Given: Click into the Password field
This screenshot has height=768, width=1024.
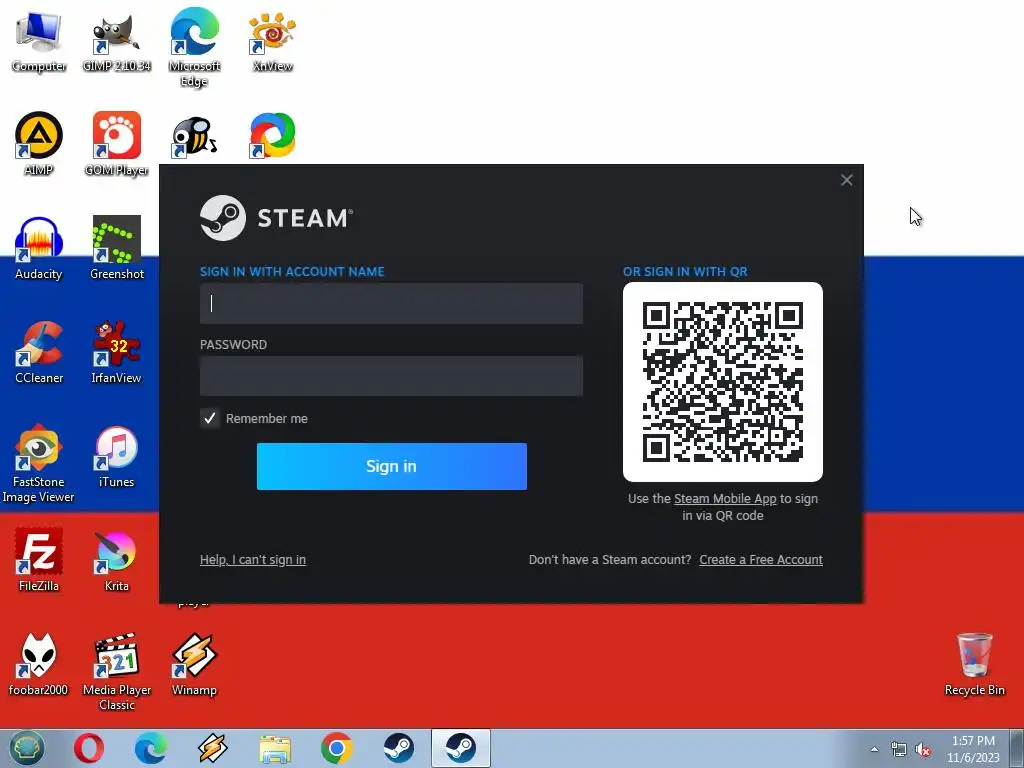Looking at the screenshot, I should pos(391,376).
